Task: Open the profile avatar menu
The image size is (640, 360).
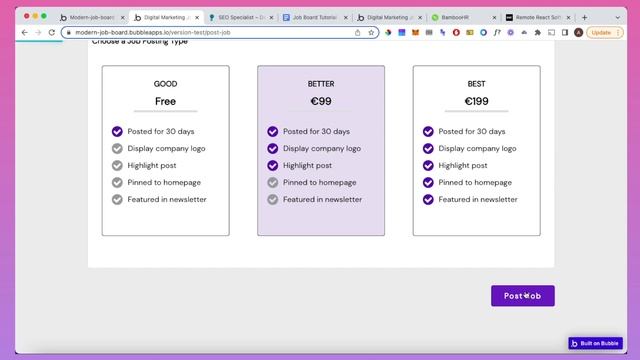Action: point(578,32)
